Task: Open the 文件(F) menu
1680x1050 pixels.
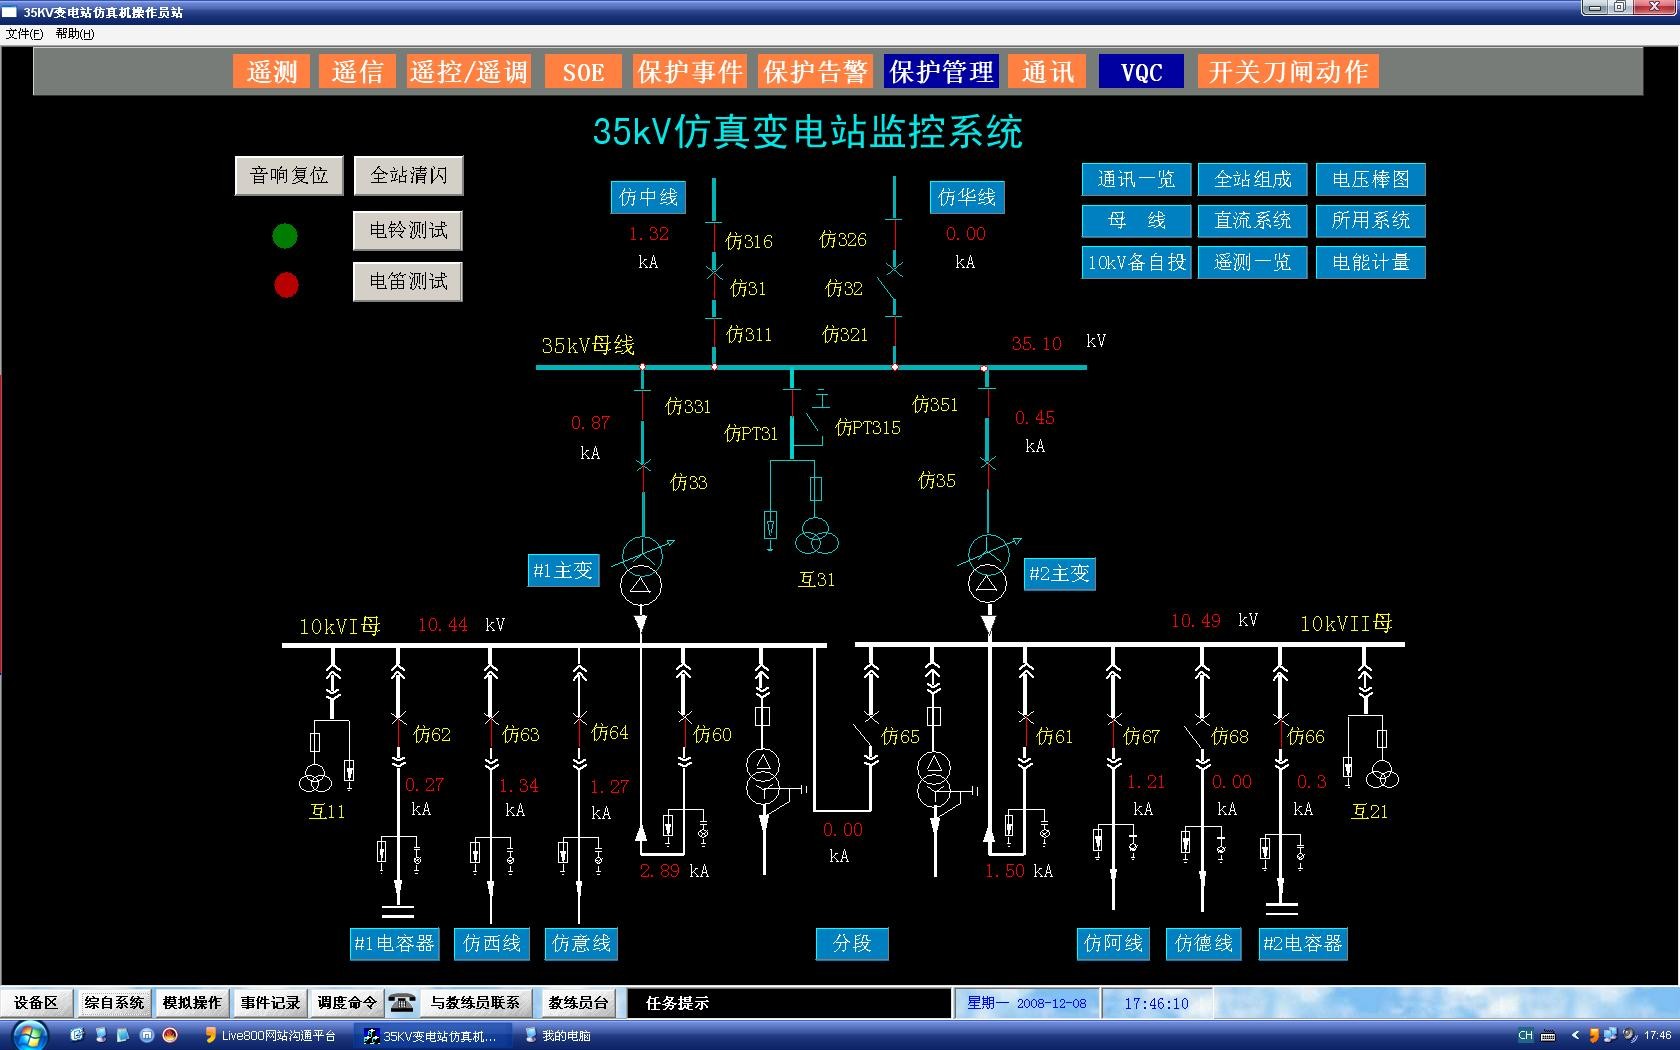Action: (24, 34)
